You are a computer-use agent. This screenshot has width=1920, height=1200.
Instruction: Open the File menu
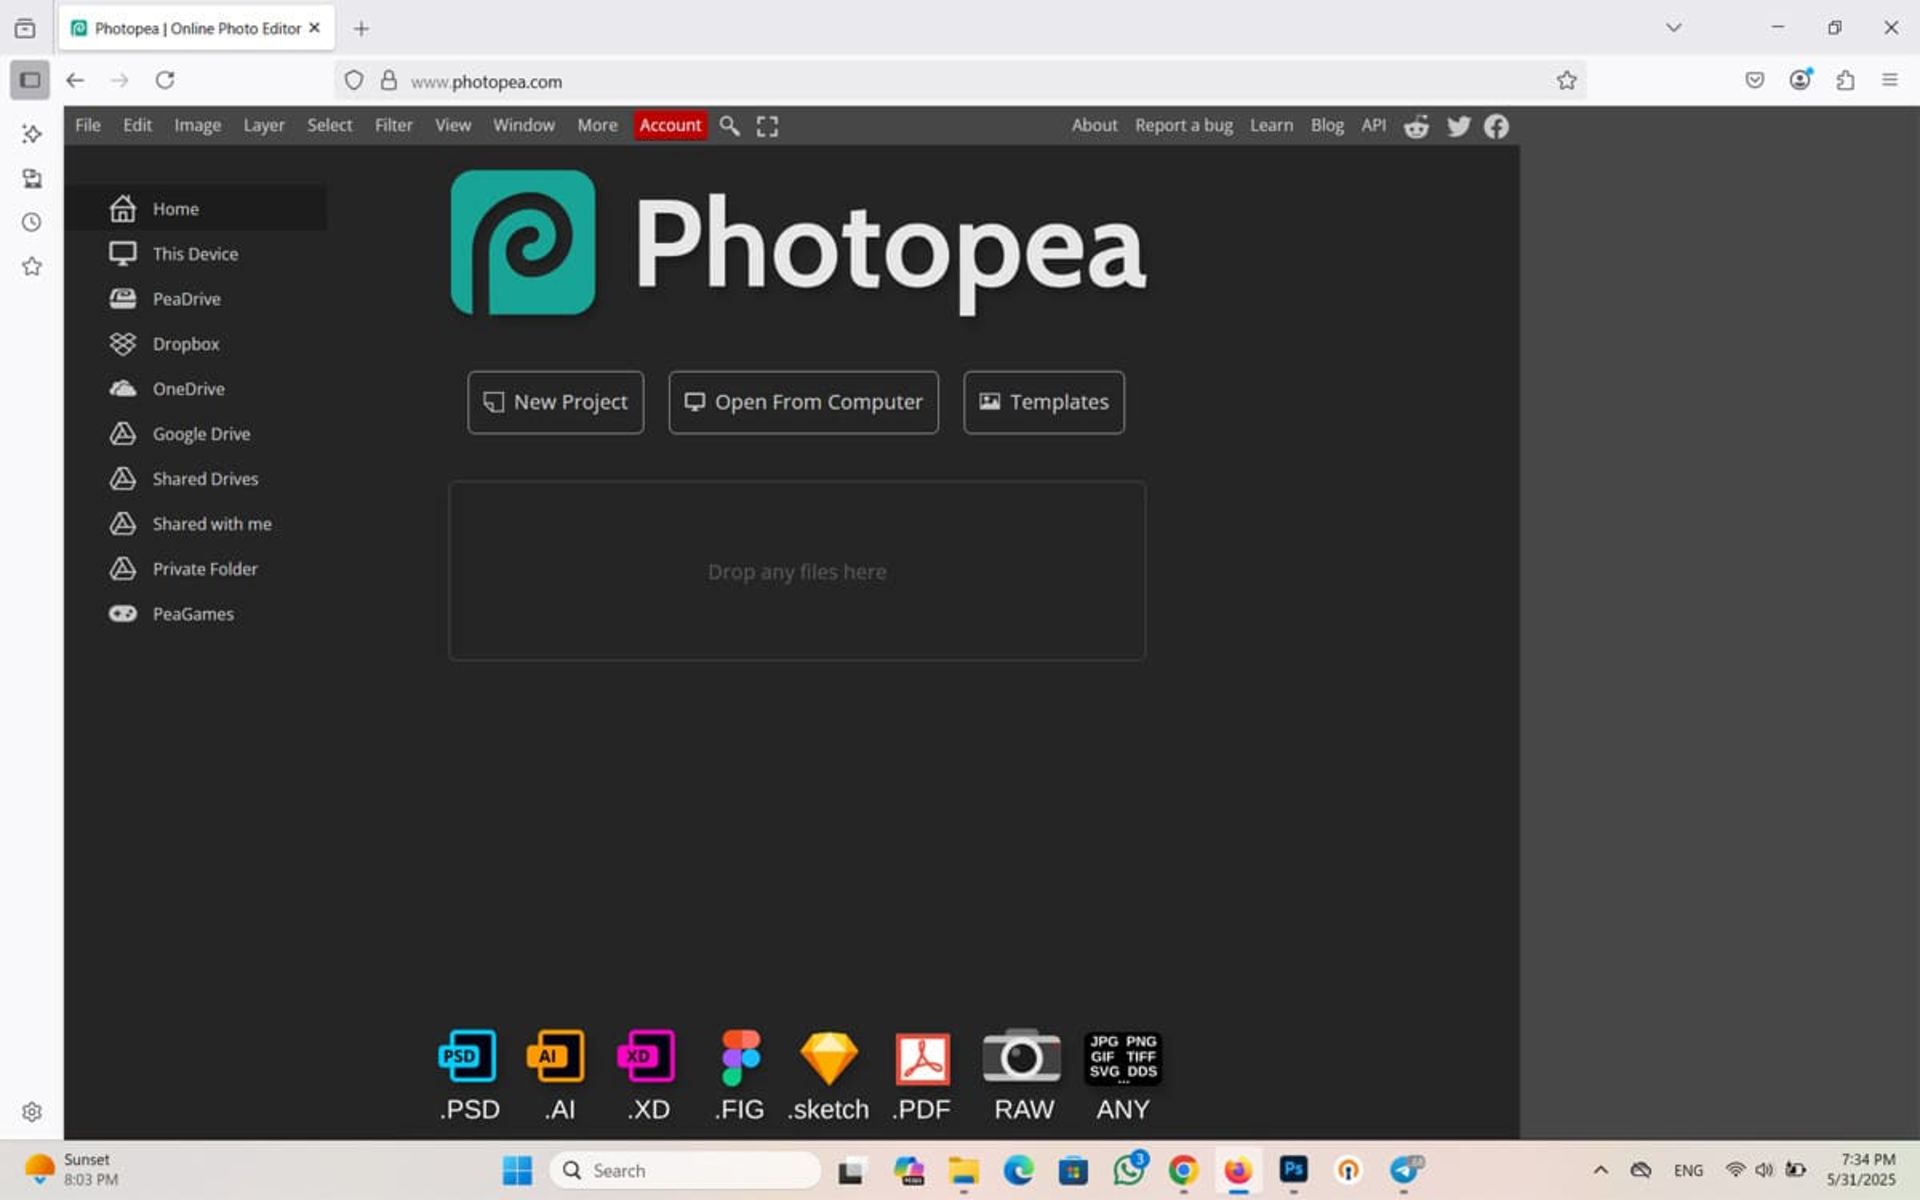point(88,125)
